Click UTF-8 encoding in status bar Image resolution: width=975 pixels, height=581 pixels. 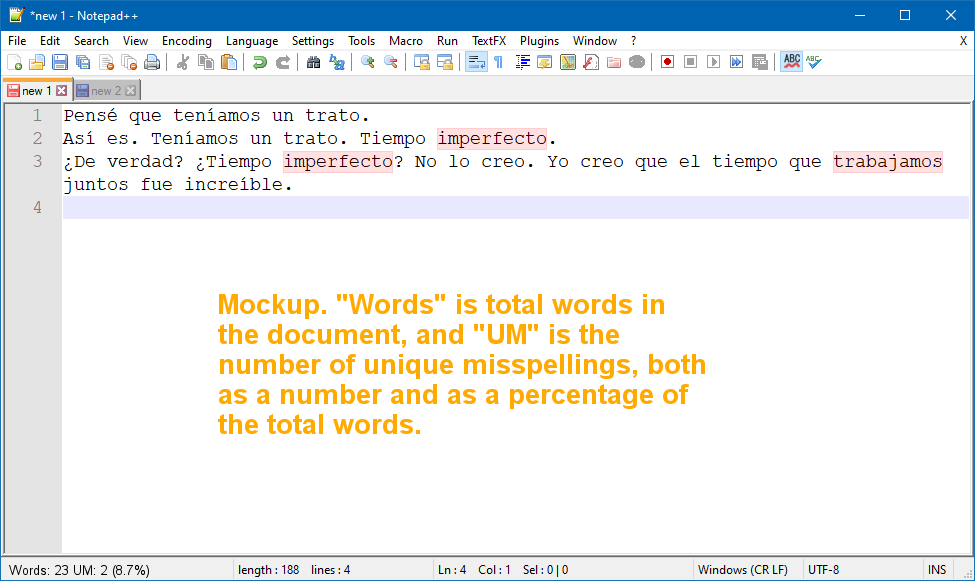[x=823, y=570]
